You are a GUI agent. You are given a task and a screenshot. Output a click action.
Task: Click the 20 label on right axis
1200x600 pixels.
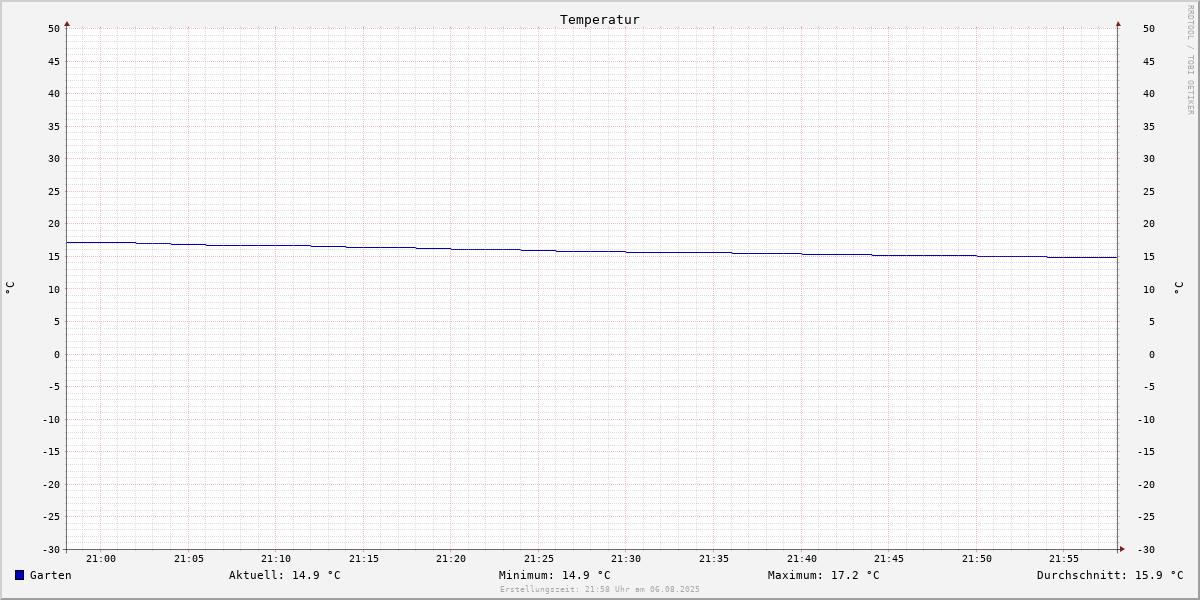pos(1149,224)
